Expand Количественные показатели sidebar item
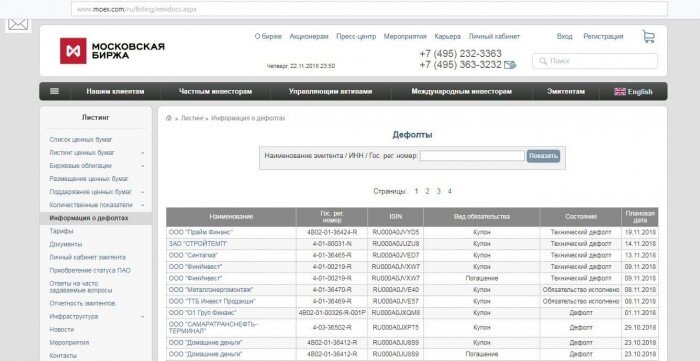 [143, 205]
